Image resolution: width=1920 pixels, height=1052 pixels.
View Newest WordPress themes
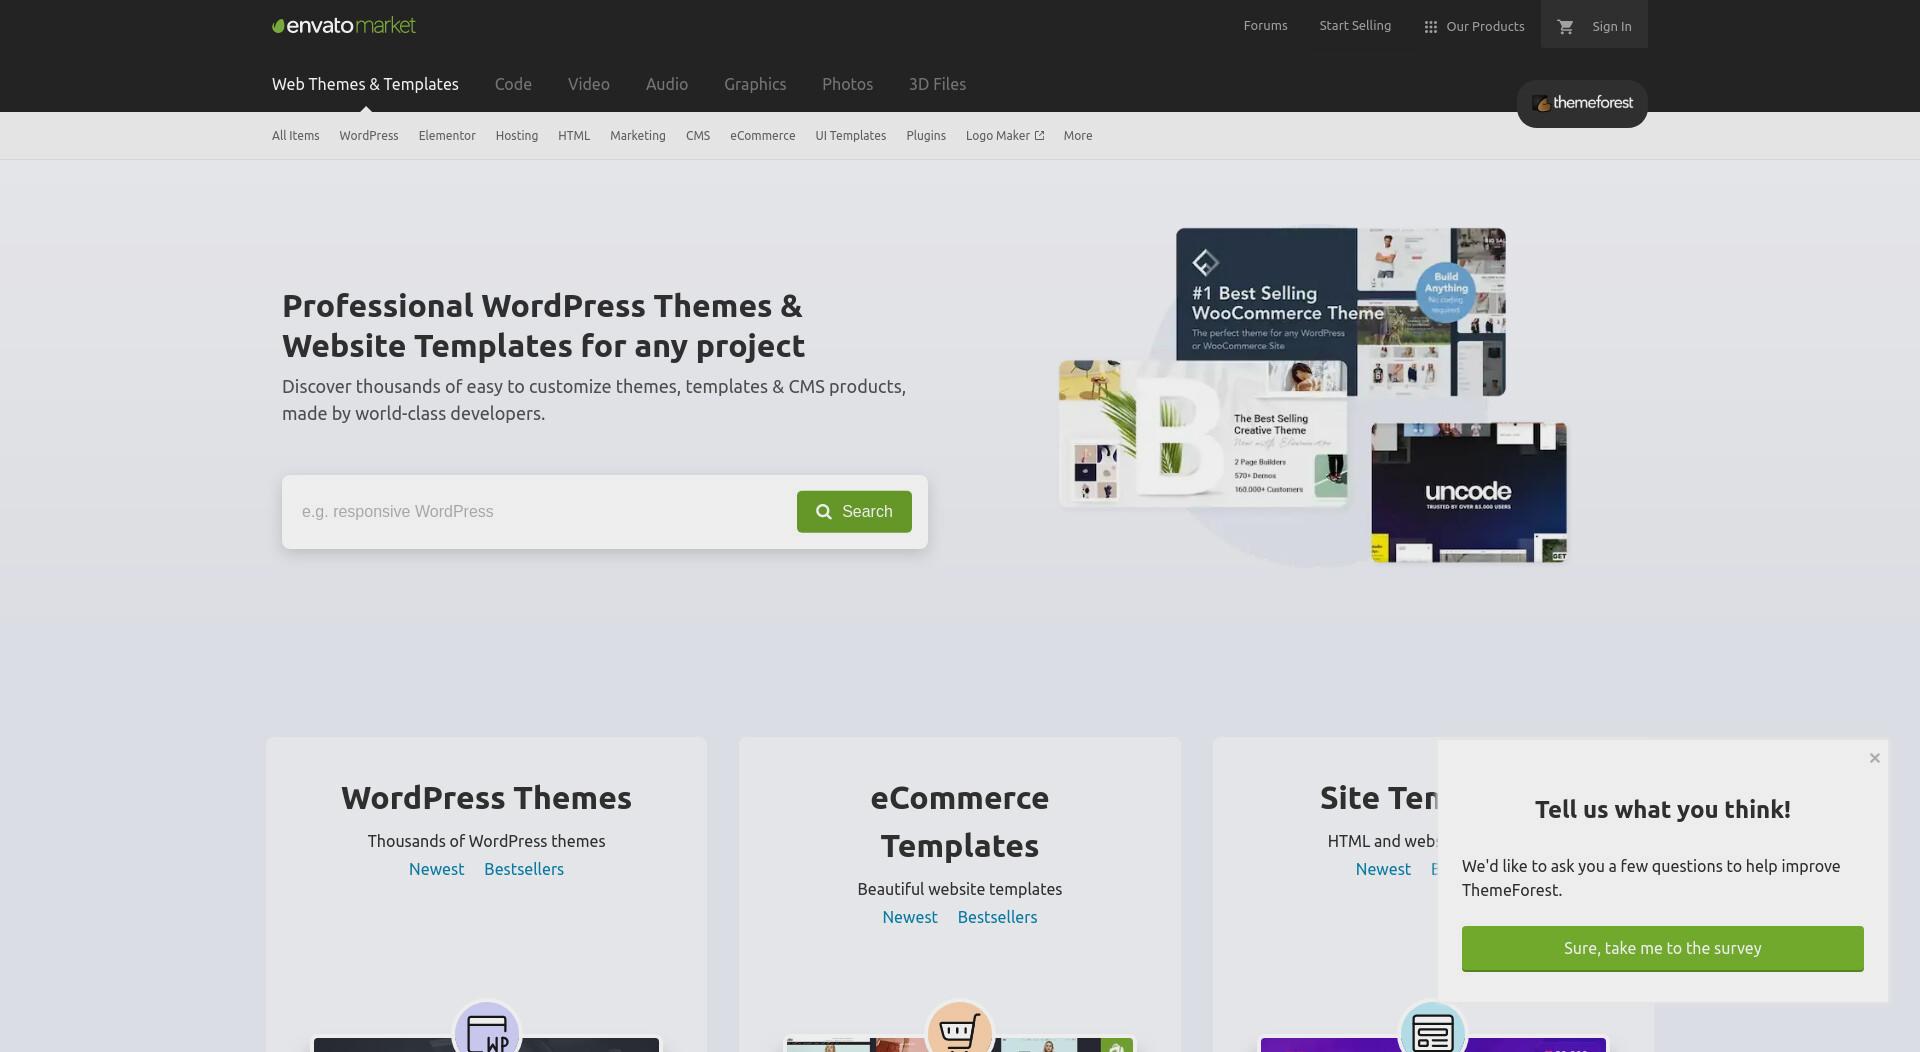point(437,869)
